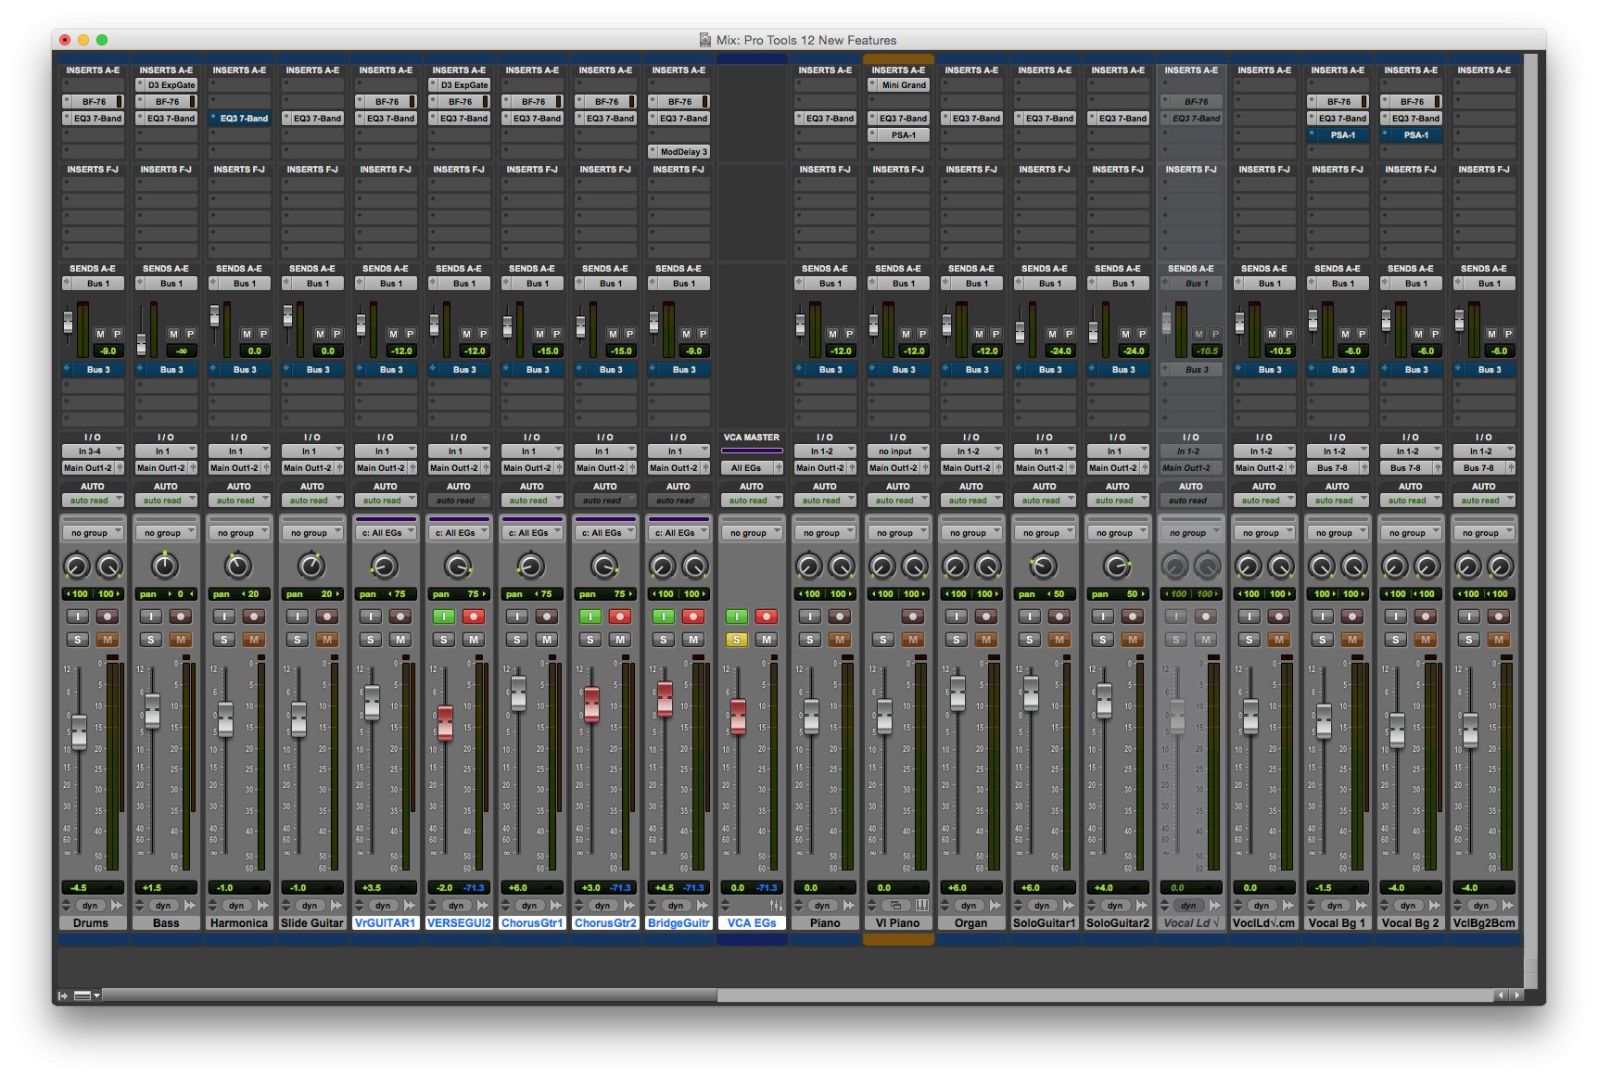1598x1080 pixels.
Task: Mute the Piano Bus 1 send
Action: tap(833, 334)
